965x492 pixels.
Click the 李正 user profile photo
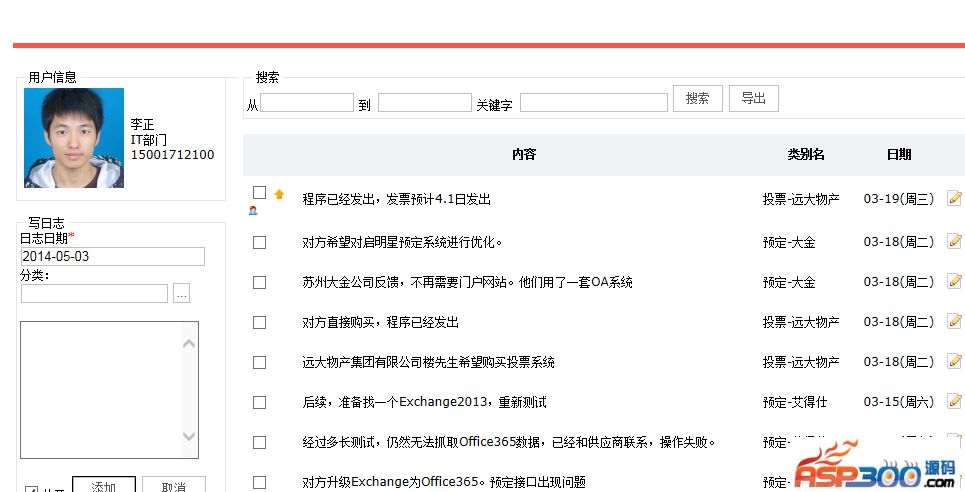74,138
